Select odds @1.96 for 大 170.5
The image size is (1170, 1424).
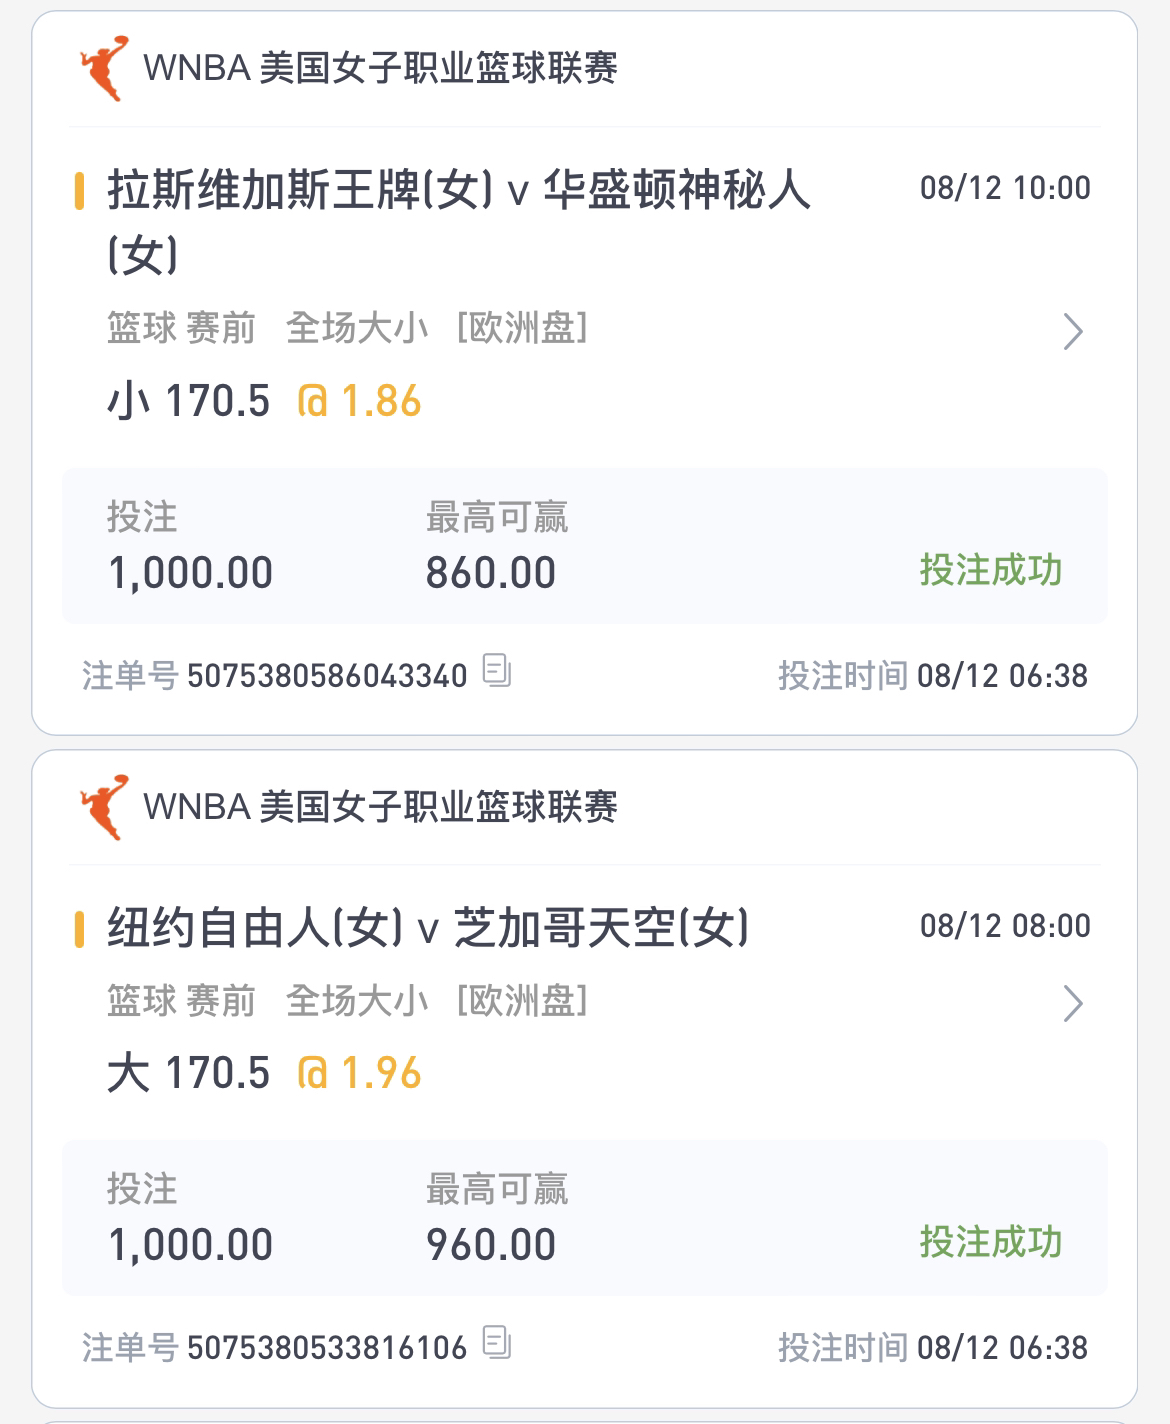(x=360, y=1073)
